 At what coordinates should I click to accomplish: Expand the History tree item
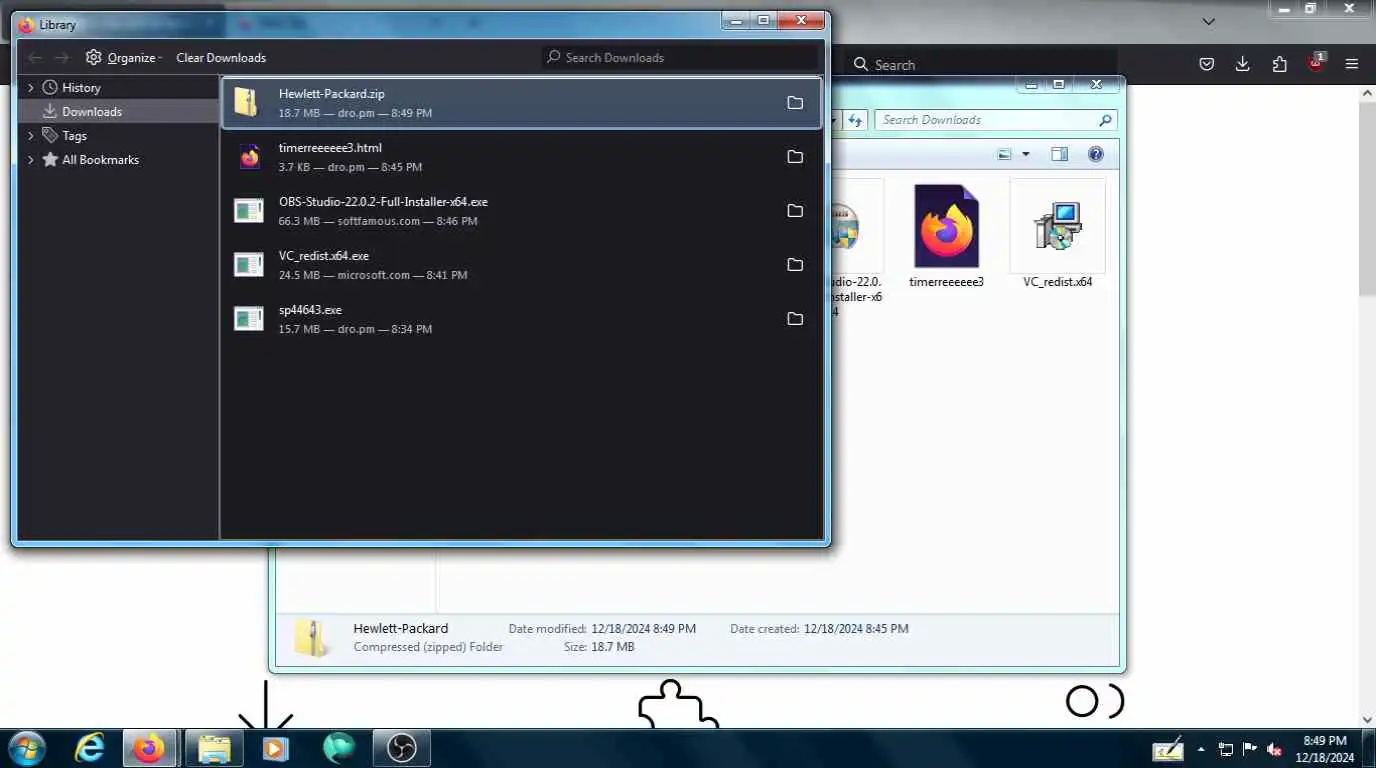(x=31, y=88)
